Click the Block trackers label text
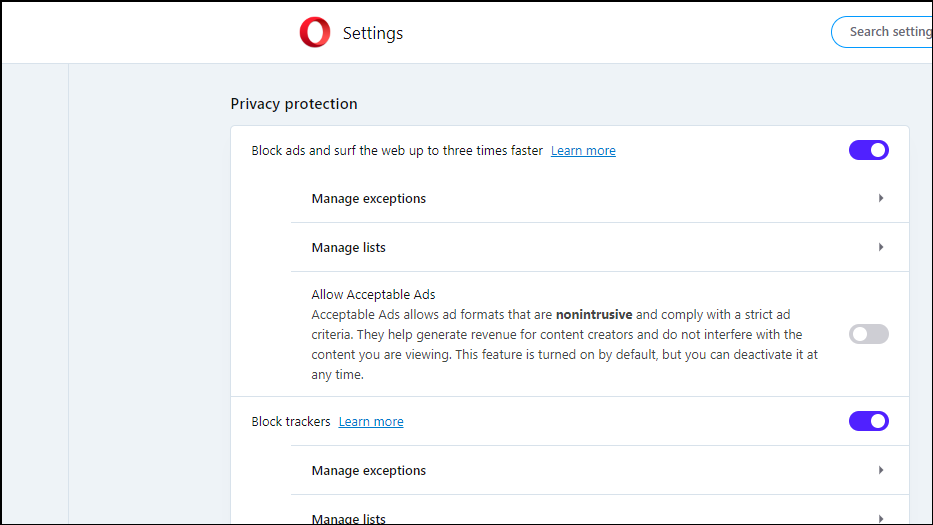 click(290, 422)
